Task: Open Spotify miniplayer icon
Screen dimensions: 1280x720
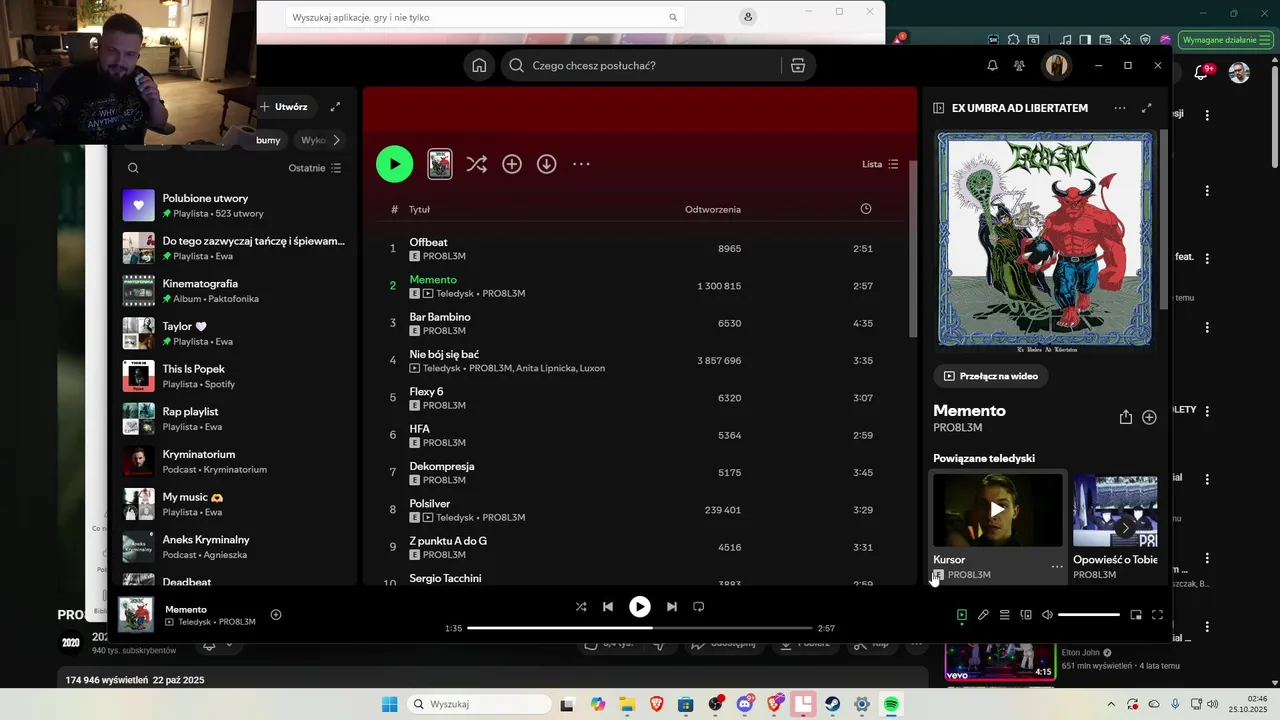Action: tap(1136, 615)
